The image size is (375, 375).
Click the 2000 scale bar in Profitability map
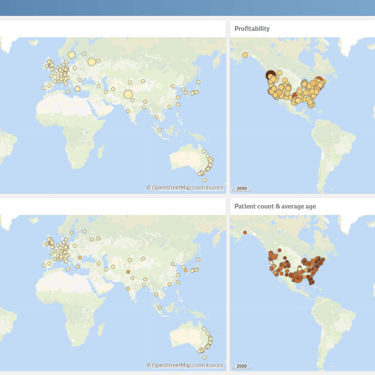(x=242, y=189)
